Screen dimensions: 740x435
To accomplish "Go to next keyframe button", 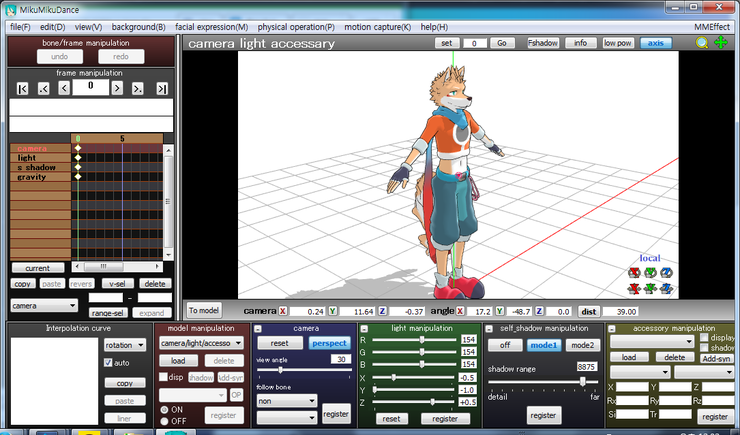I will [137, 88].
